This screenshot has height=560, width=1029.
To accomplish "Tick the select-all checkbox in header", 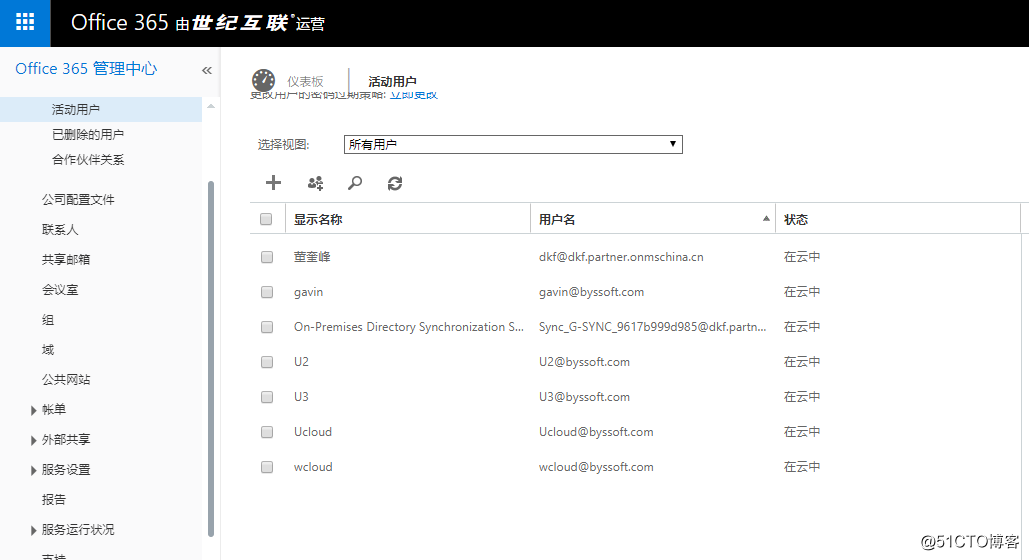I will [x=266, y=219].
